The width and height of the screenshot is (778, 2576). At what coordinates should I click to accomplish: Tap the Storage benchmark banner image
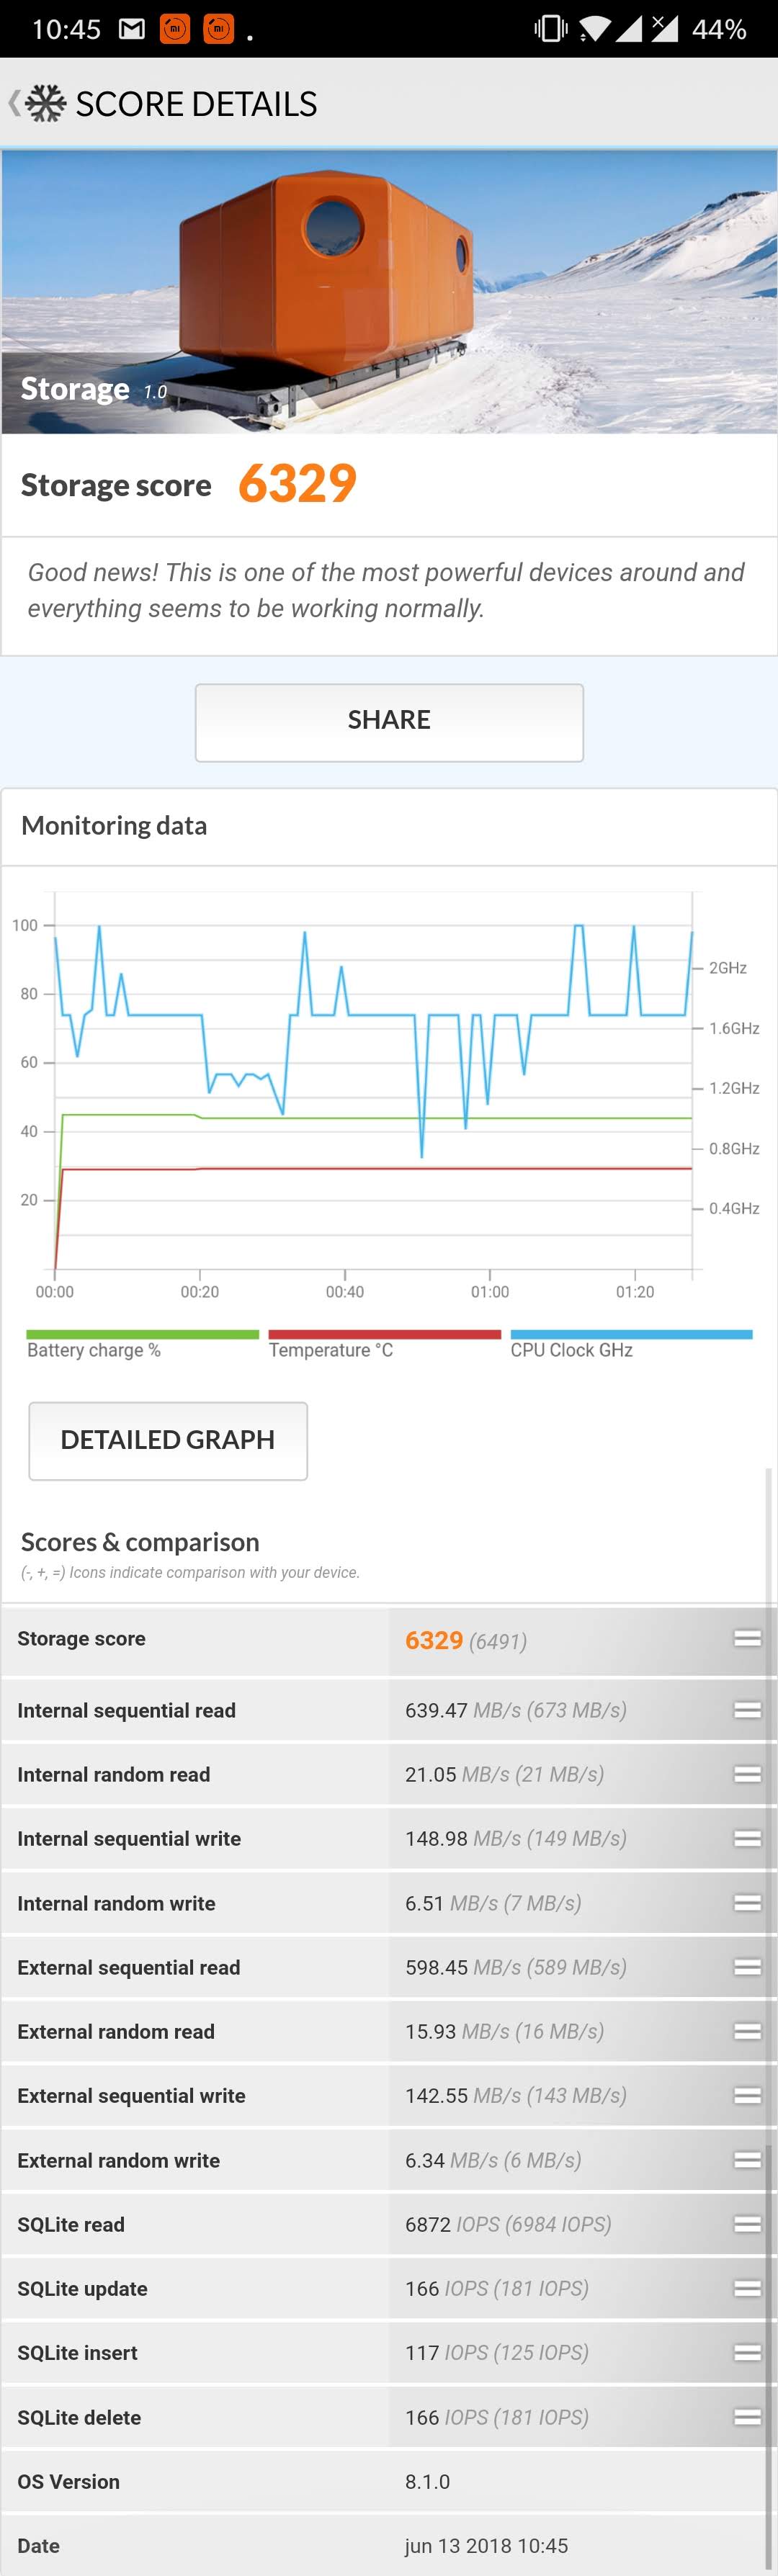[x=389, y=292]
